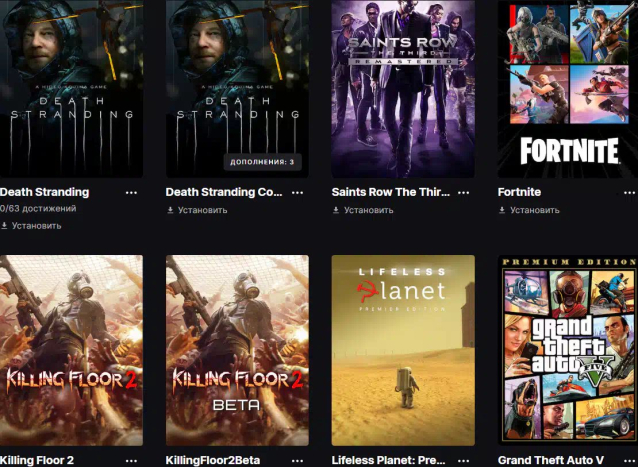Open Fortnite cover art
This screenshot has width=638, height=467.
point(568,89)
